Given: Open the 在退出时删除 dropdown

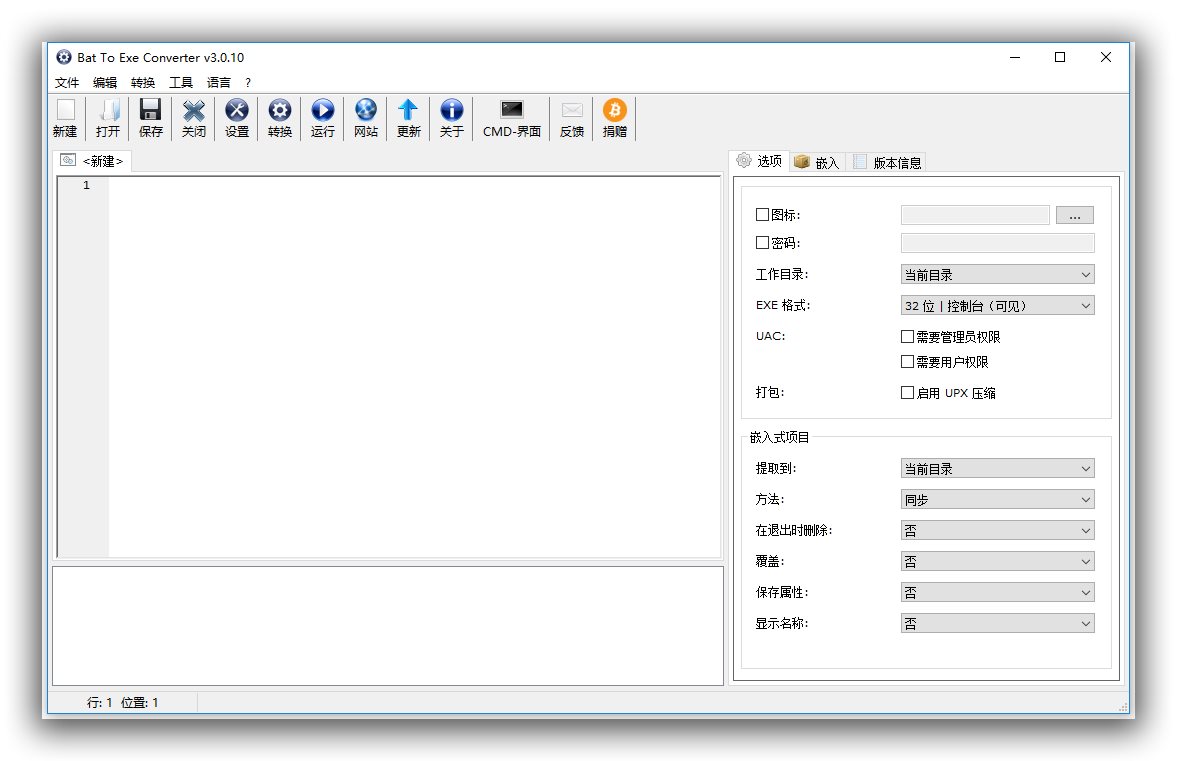Looking at the screenshot, I should point(998,531).
